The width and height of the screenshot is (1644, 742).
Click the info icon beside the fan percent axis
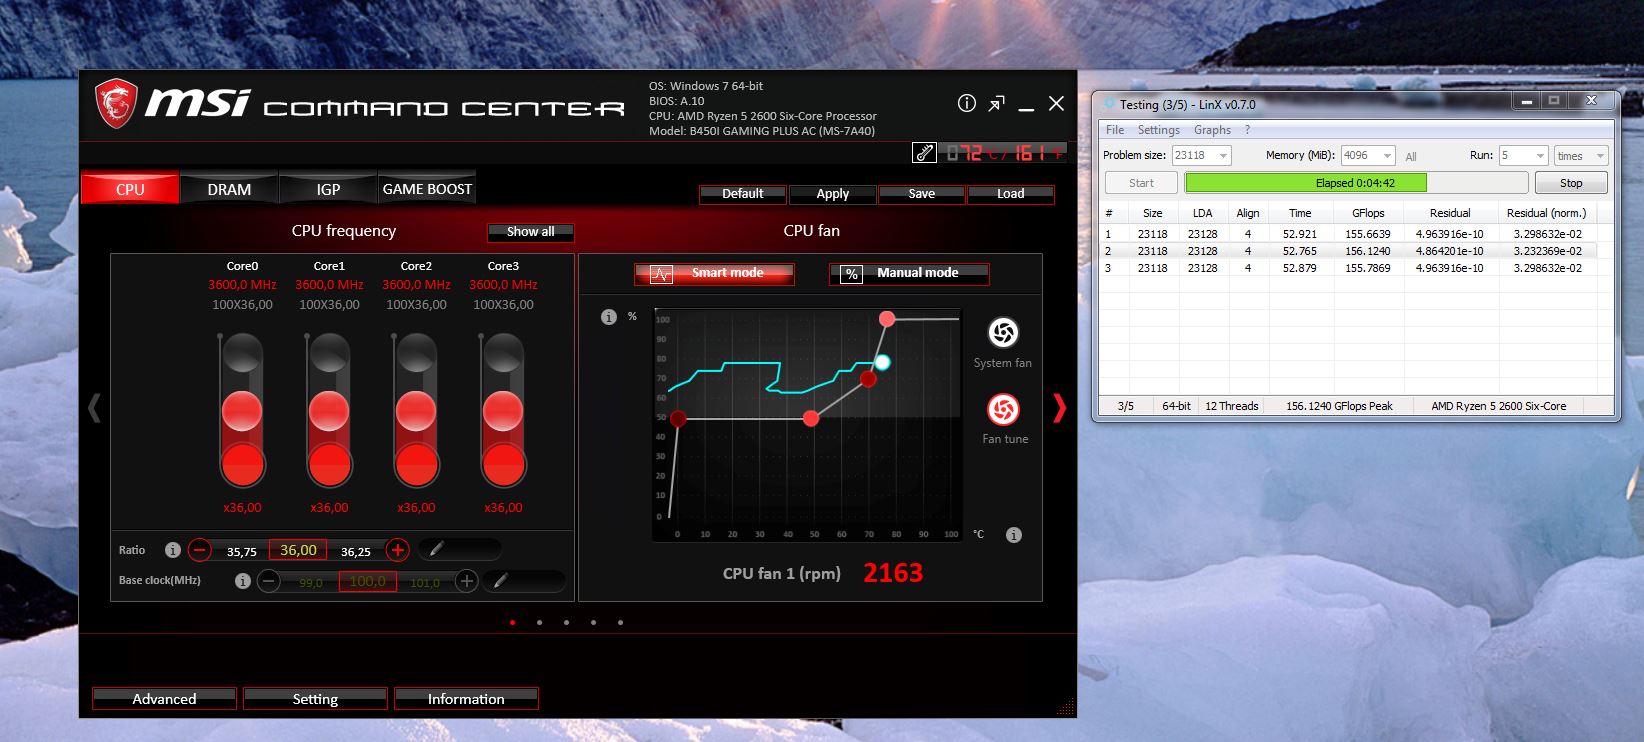tap(608, 317)
